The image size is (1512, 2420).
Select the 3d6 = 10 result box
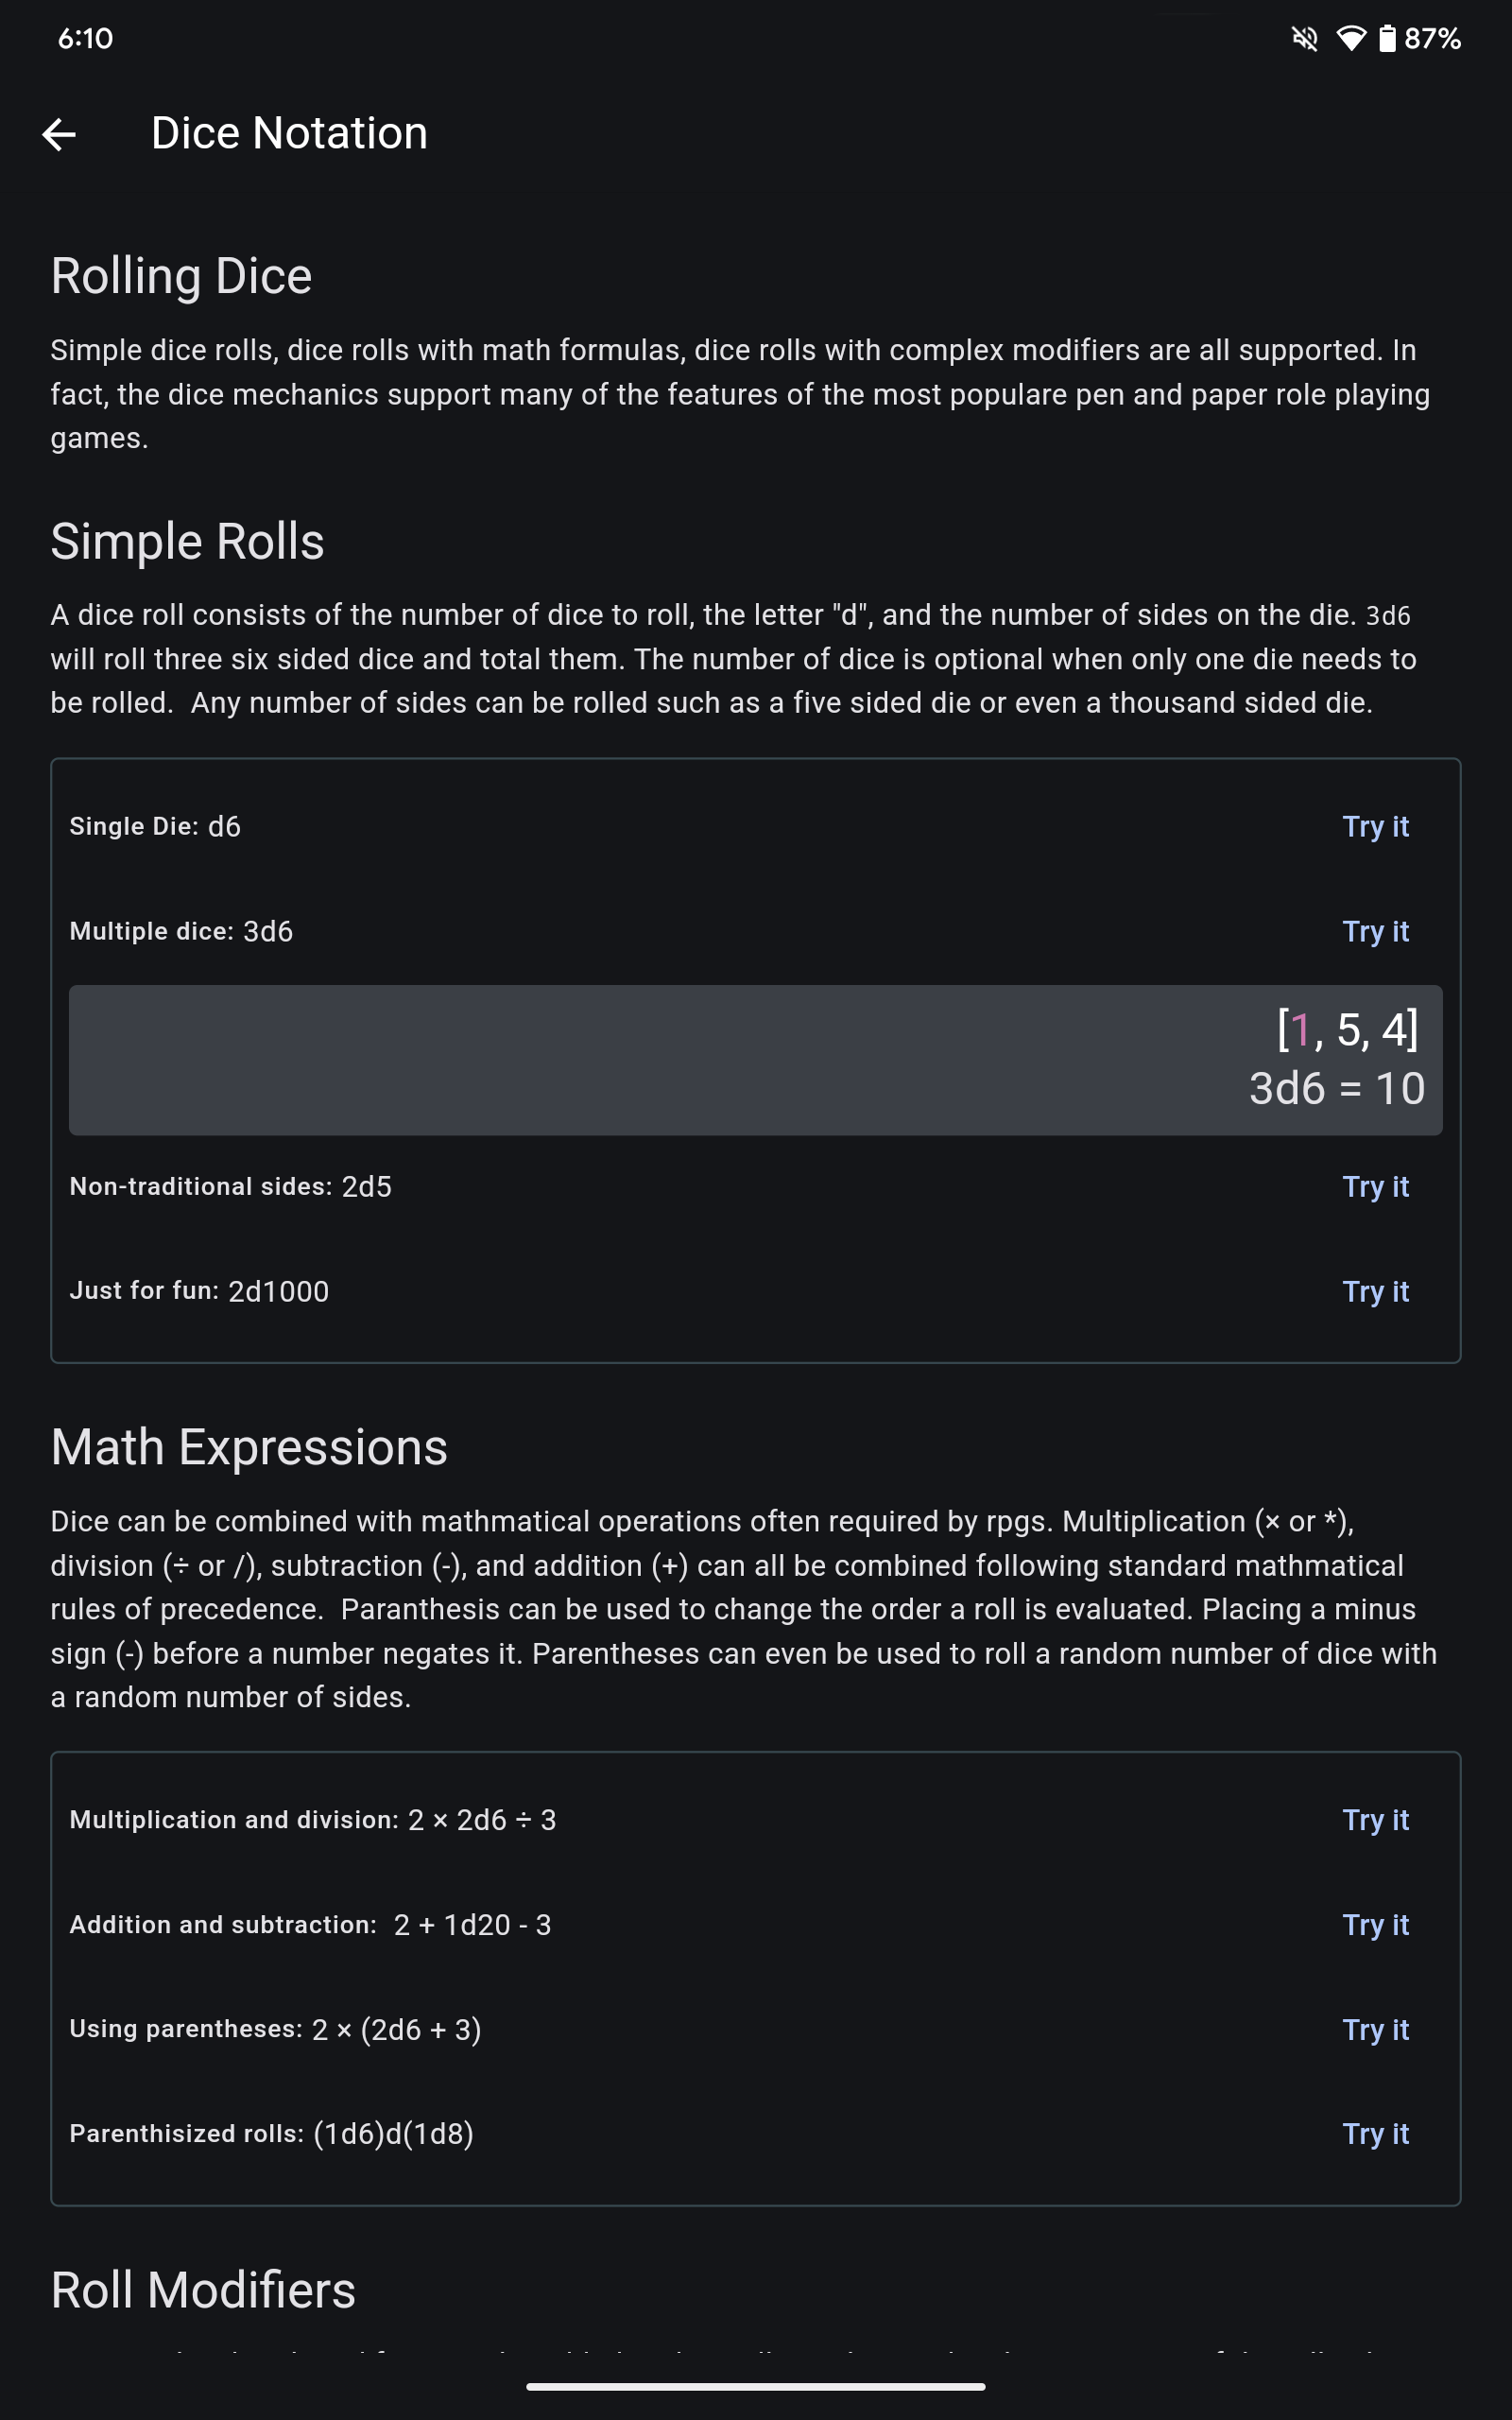(756, 1060)
